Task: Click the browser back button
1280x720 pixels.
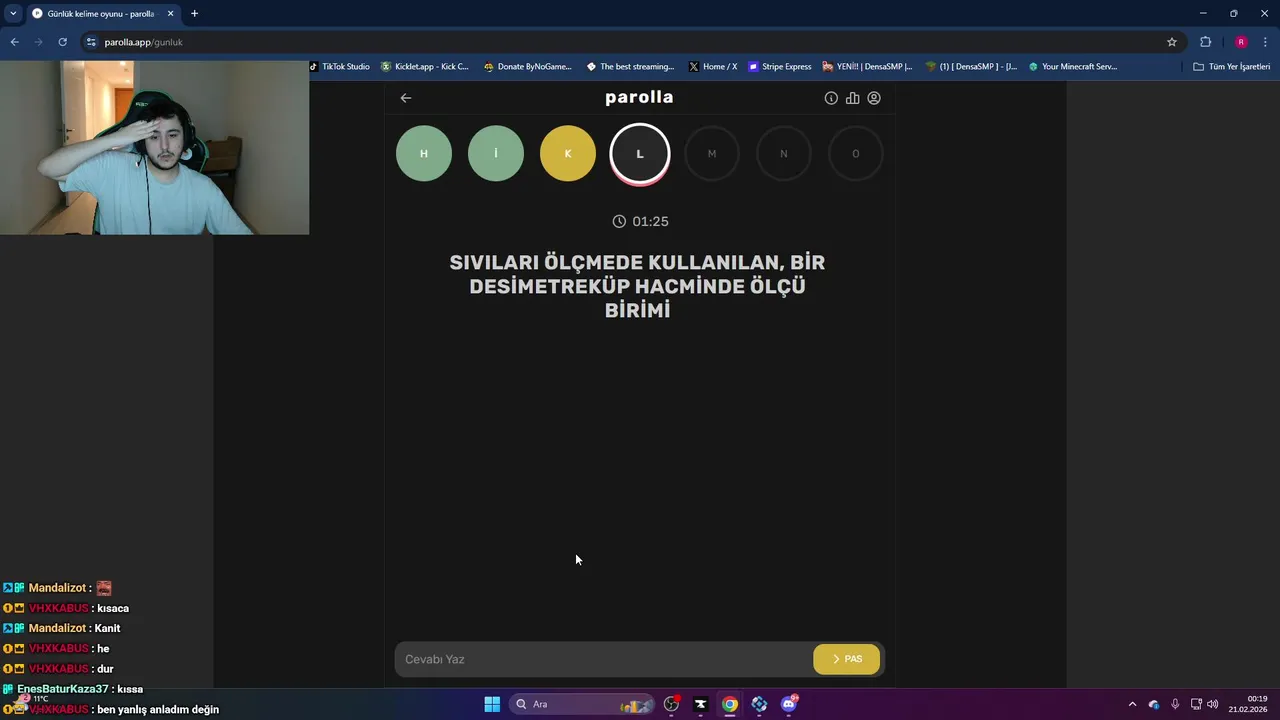Action: [14, 42]
